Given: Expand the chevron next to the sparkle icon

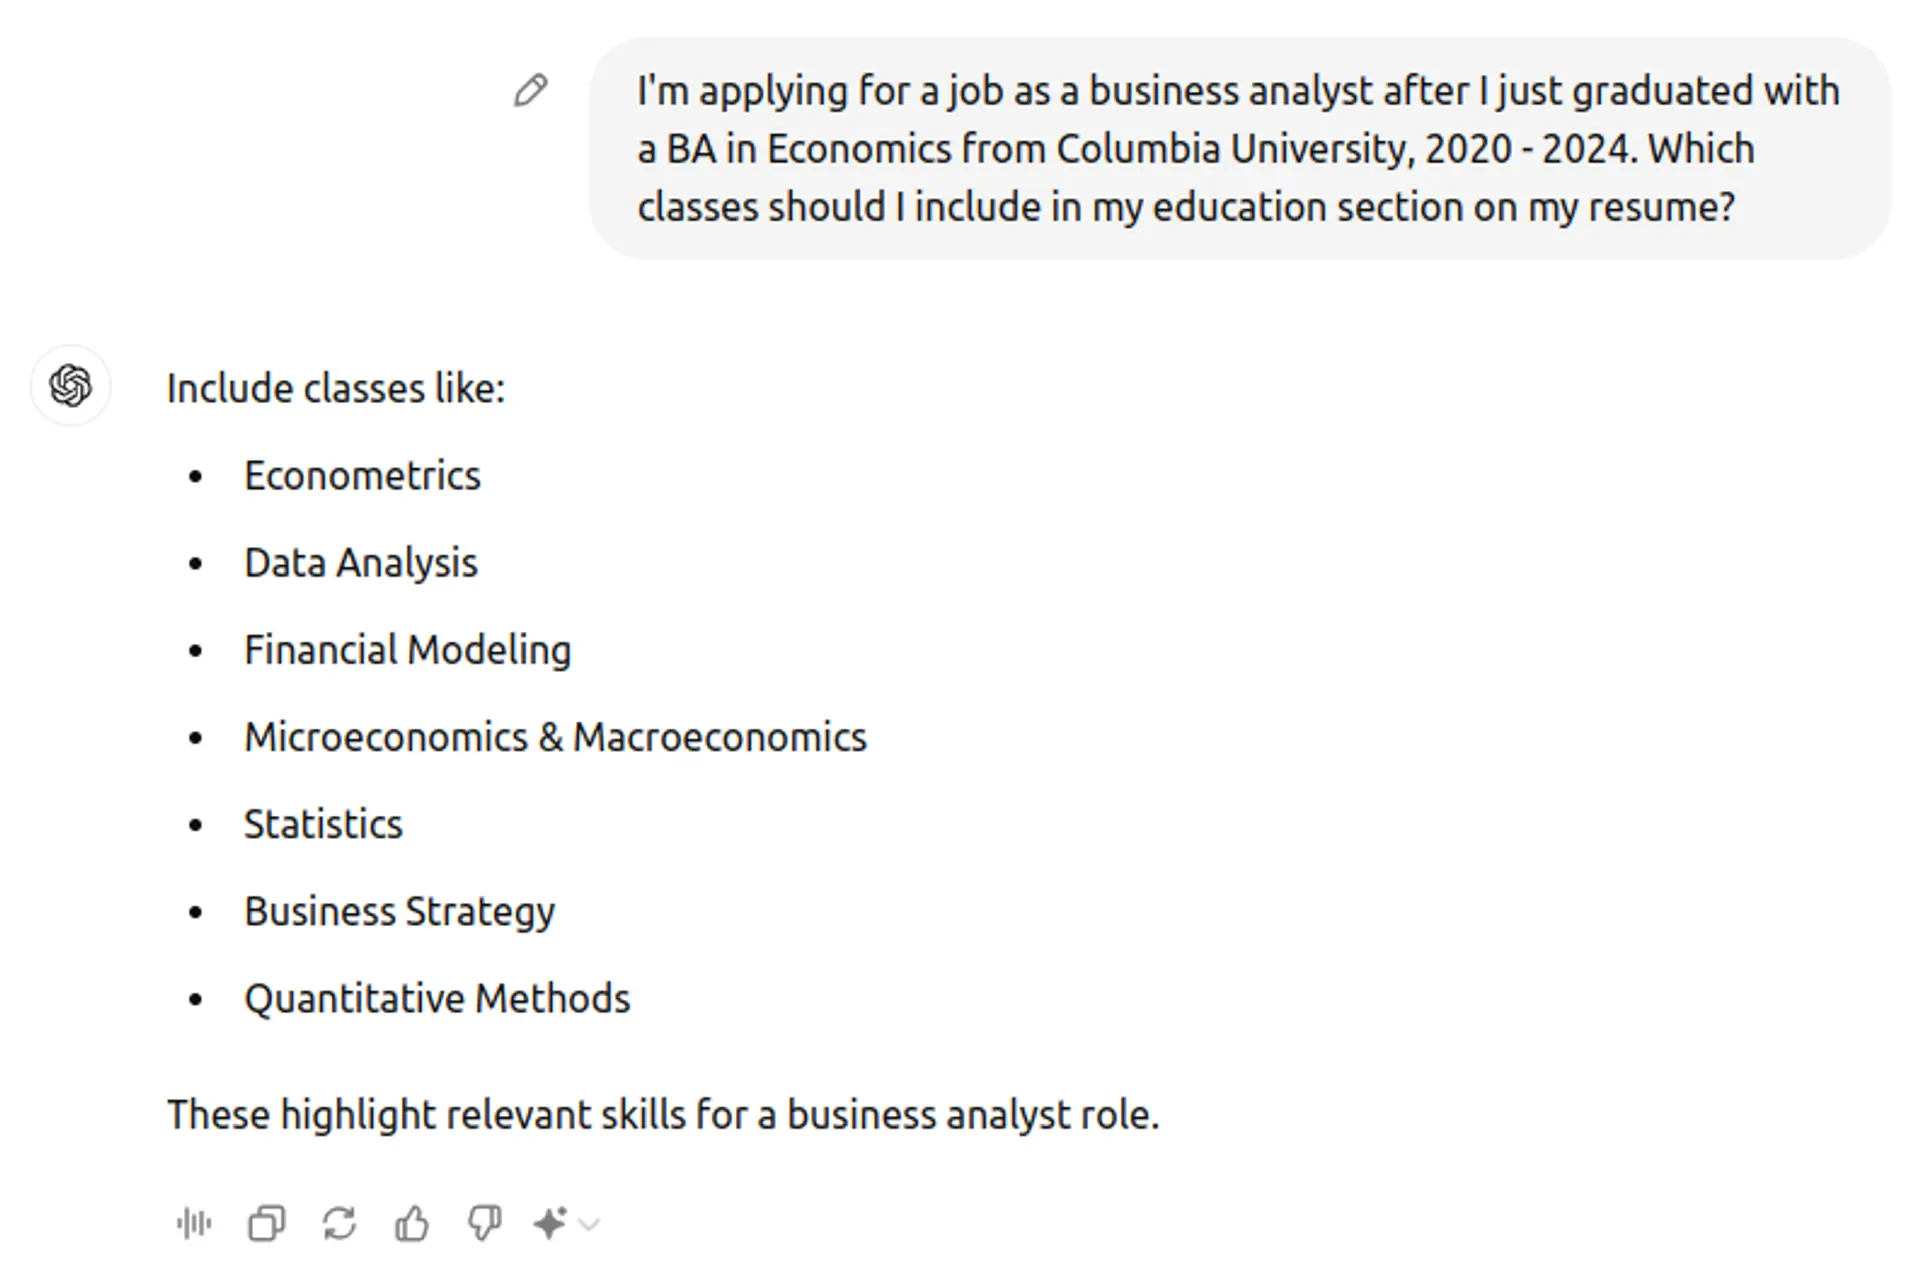Looking at the screenshot, I should pyautogui.click(x=589, y=1224).
